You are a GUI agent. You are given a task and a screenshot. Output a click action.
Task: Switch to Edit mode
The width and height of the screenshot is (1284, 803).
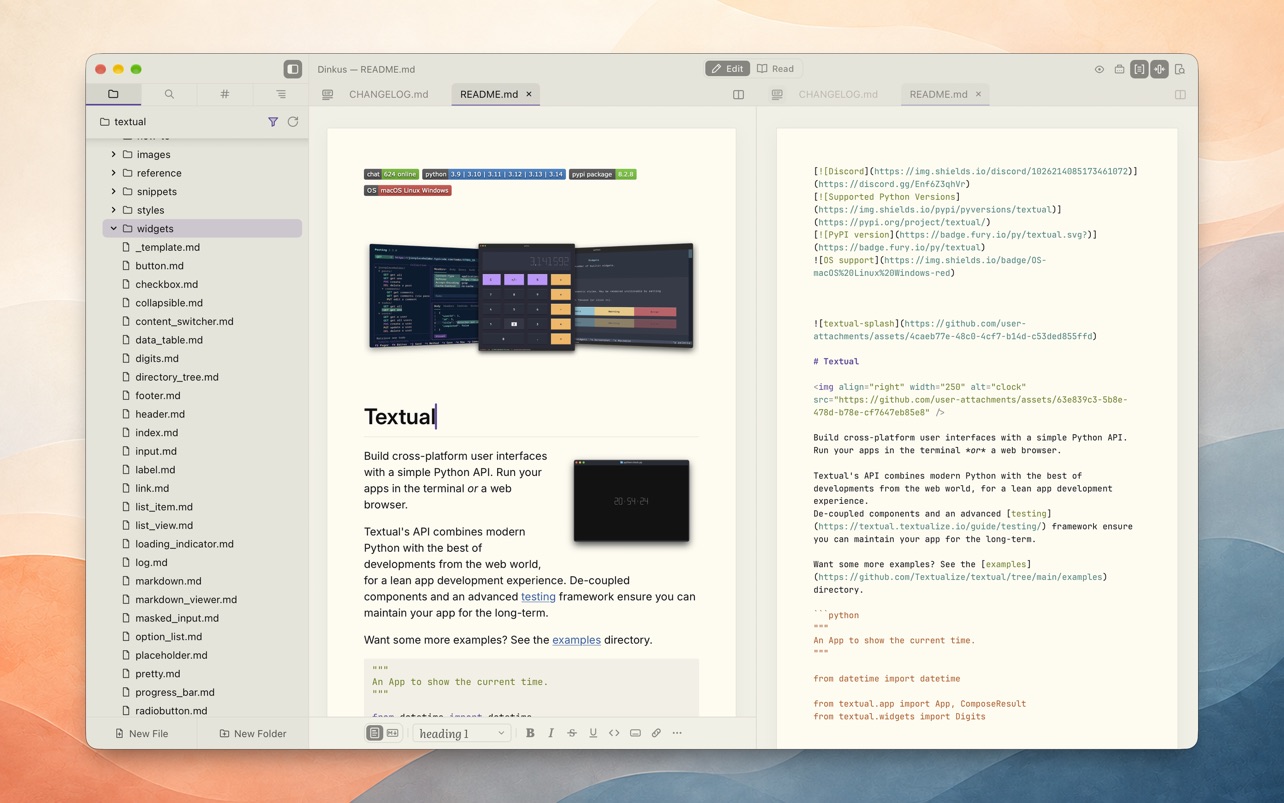coord(728,69)
